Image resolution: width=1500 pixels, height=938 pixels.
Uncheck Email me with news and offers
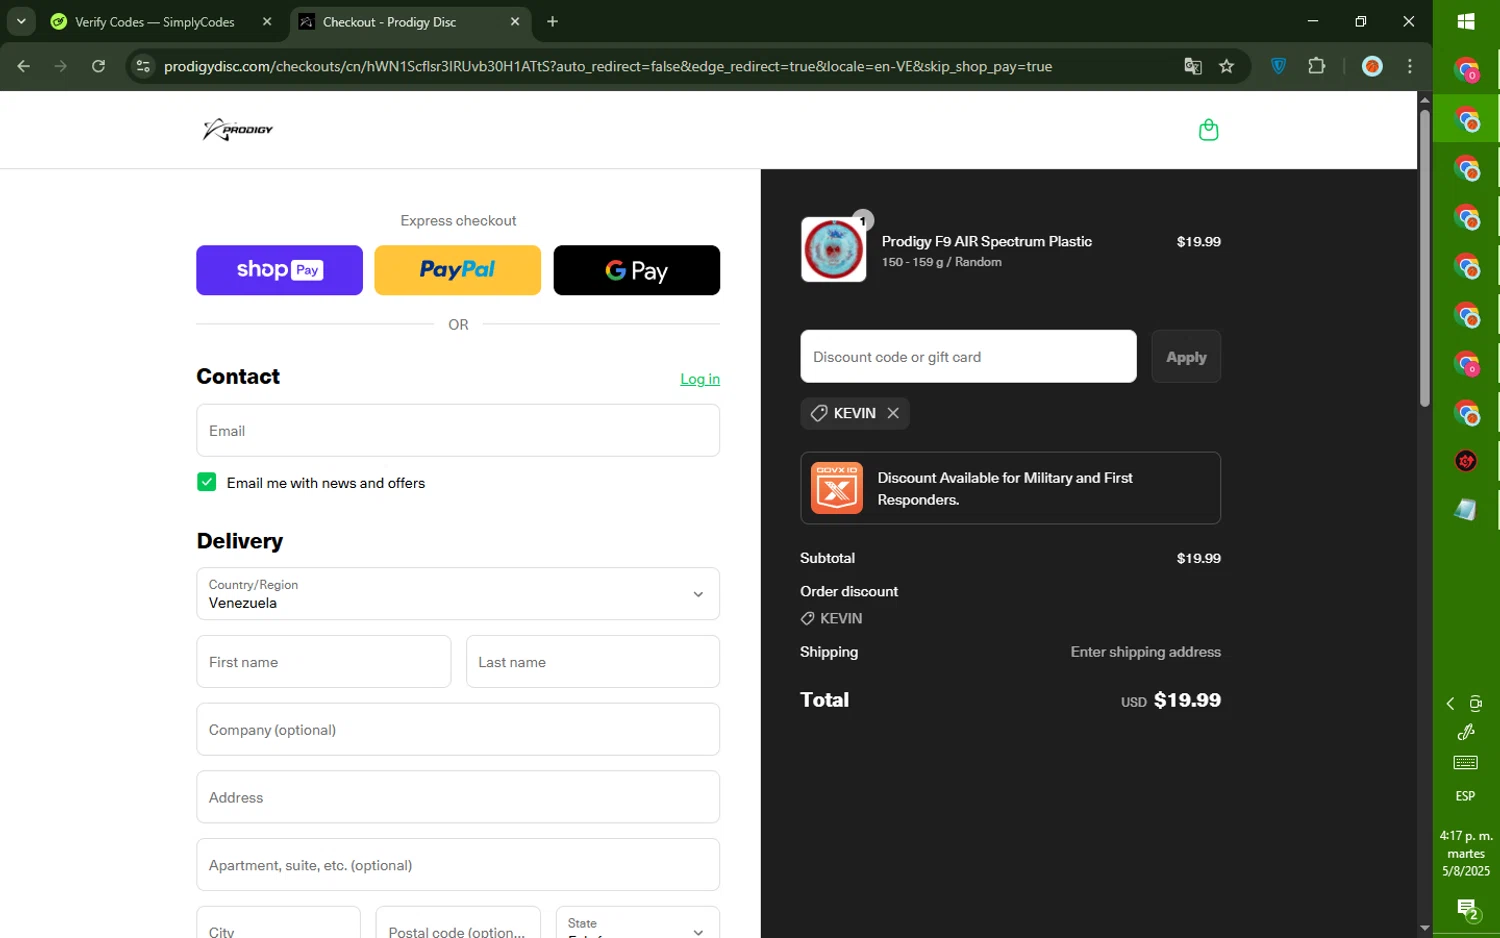(x=207, y=482)
